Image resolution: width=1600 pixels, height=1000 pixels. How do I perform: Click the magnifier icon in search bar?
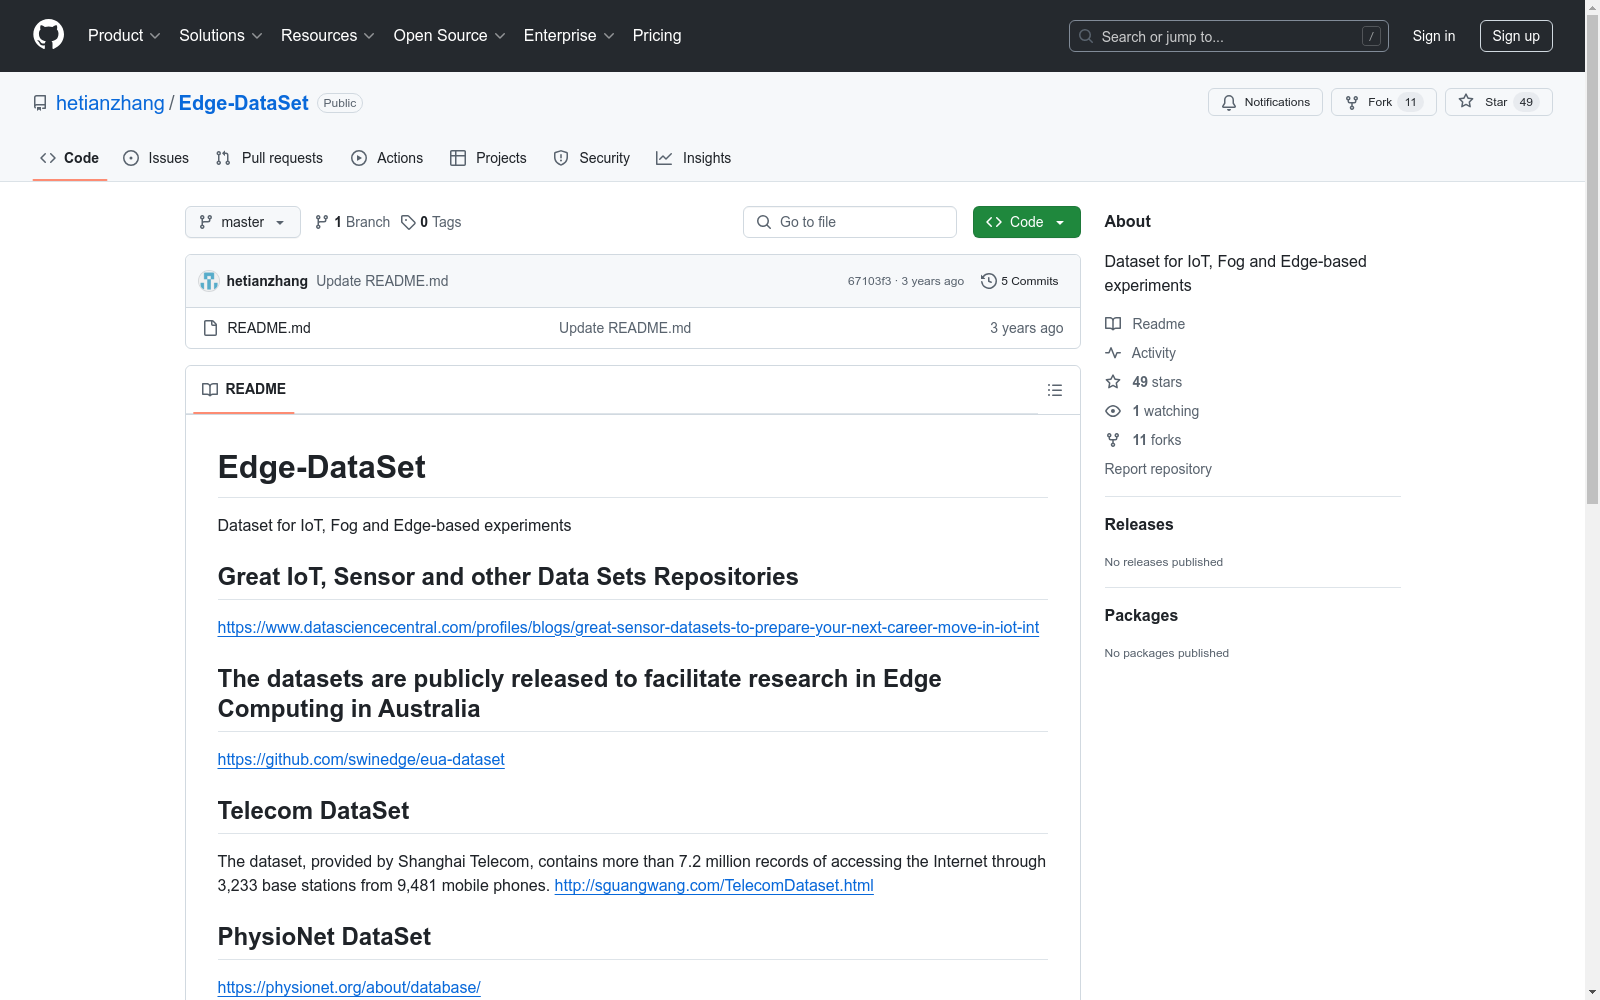tap(1086, 36)
